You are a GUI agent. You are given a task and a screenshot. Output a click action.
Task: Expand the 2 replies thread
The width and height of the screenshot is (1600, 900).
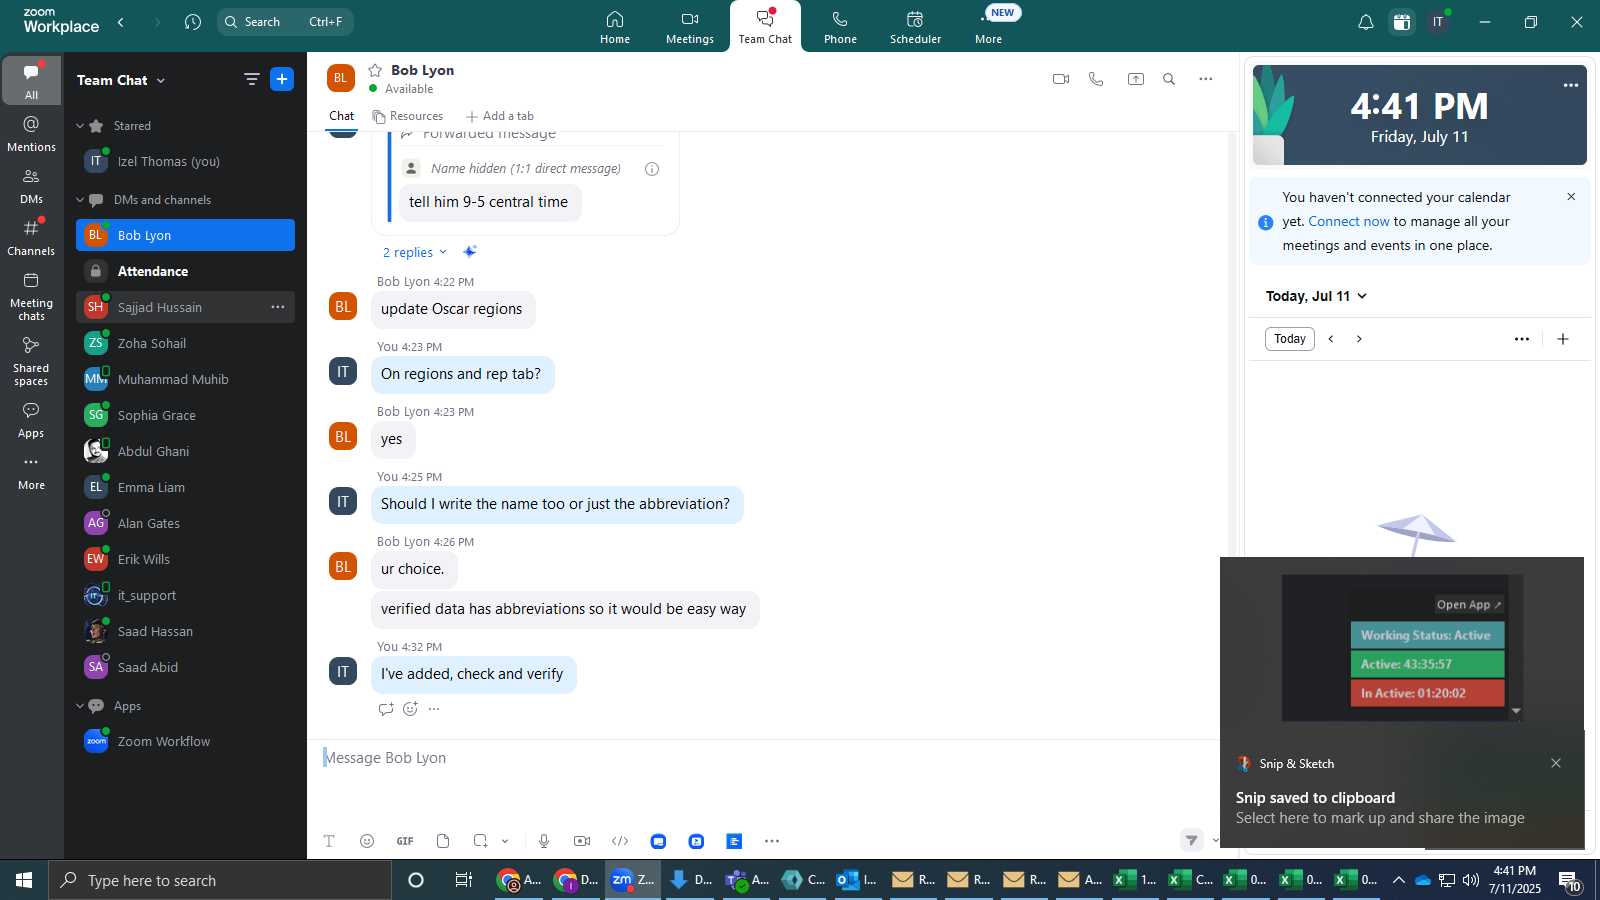pos(414,252)
